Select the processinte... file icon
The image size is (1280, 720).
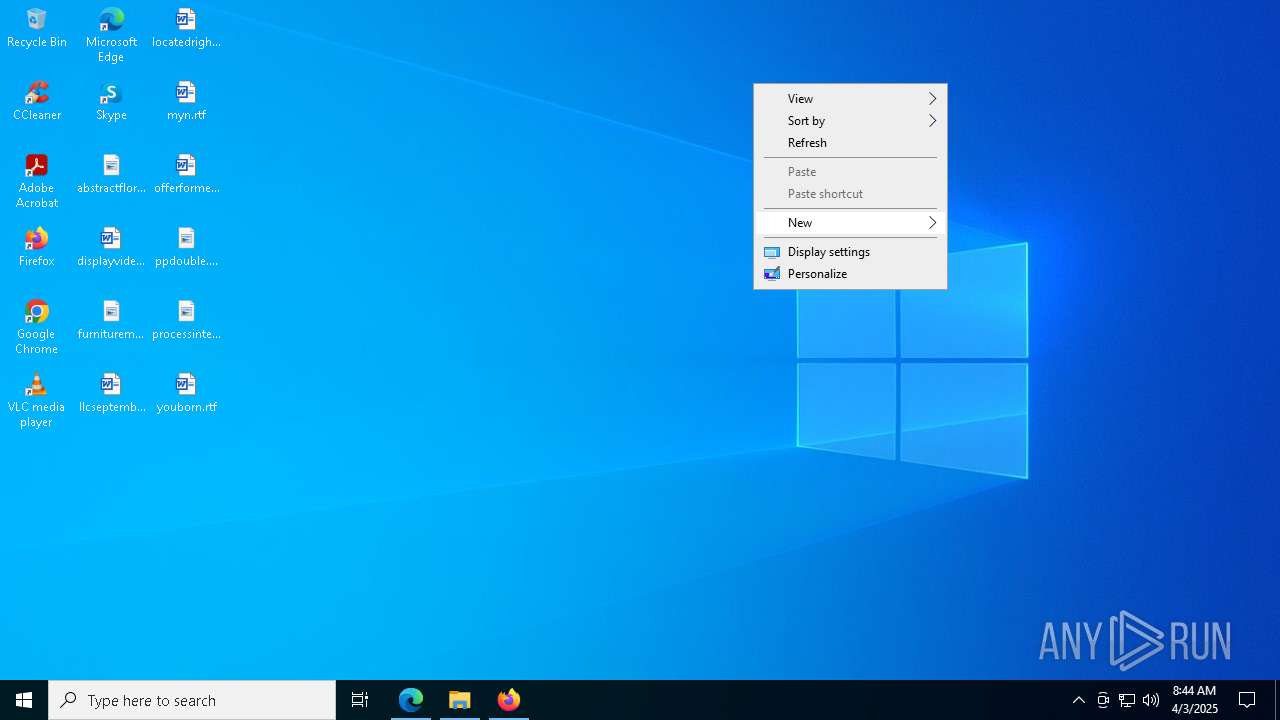[186, 320]
